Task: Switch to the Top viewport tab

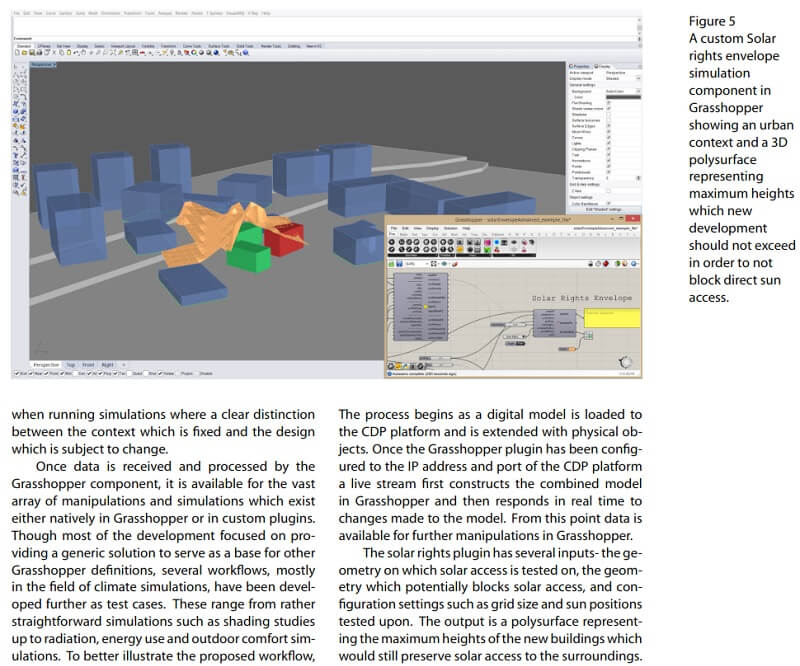Action: pos(73,366)
